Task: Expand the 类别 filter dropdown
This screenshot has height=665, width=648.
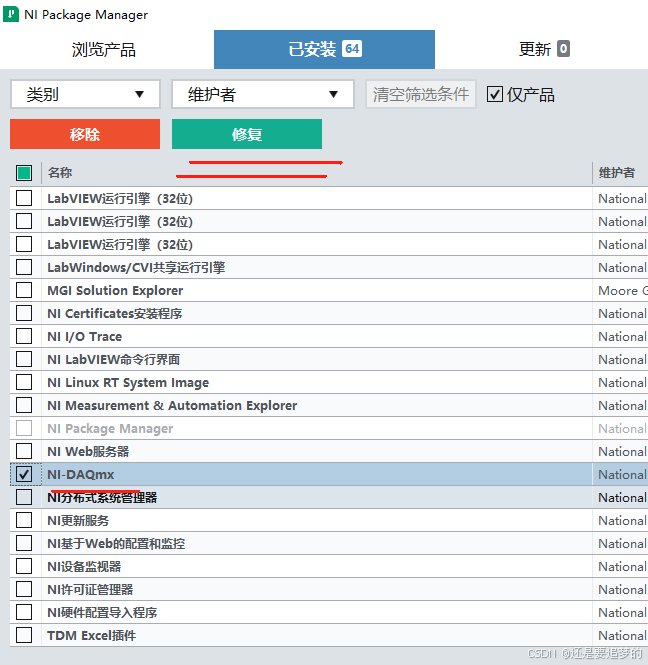Action: (85, 94)
